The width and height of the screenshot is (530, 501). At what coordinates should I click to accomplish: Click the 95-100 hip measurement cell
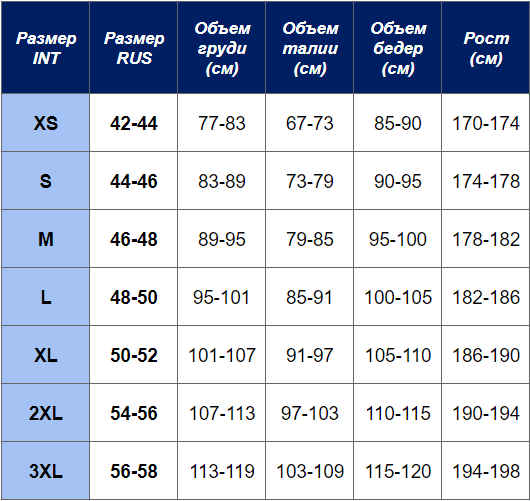[x=398, y=239]
